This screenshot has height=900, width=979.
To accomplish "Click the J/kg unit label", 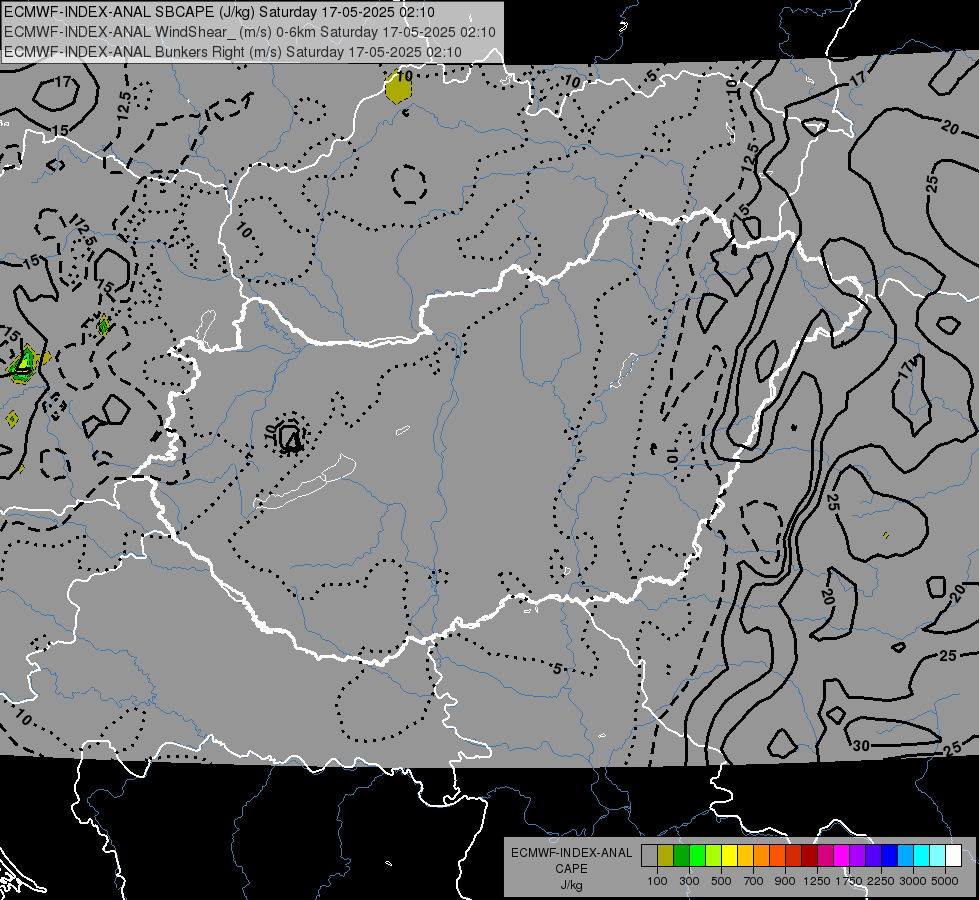I will pos(571,885).
